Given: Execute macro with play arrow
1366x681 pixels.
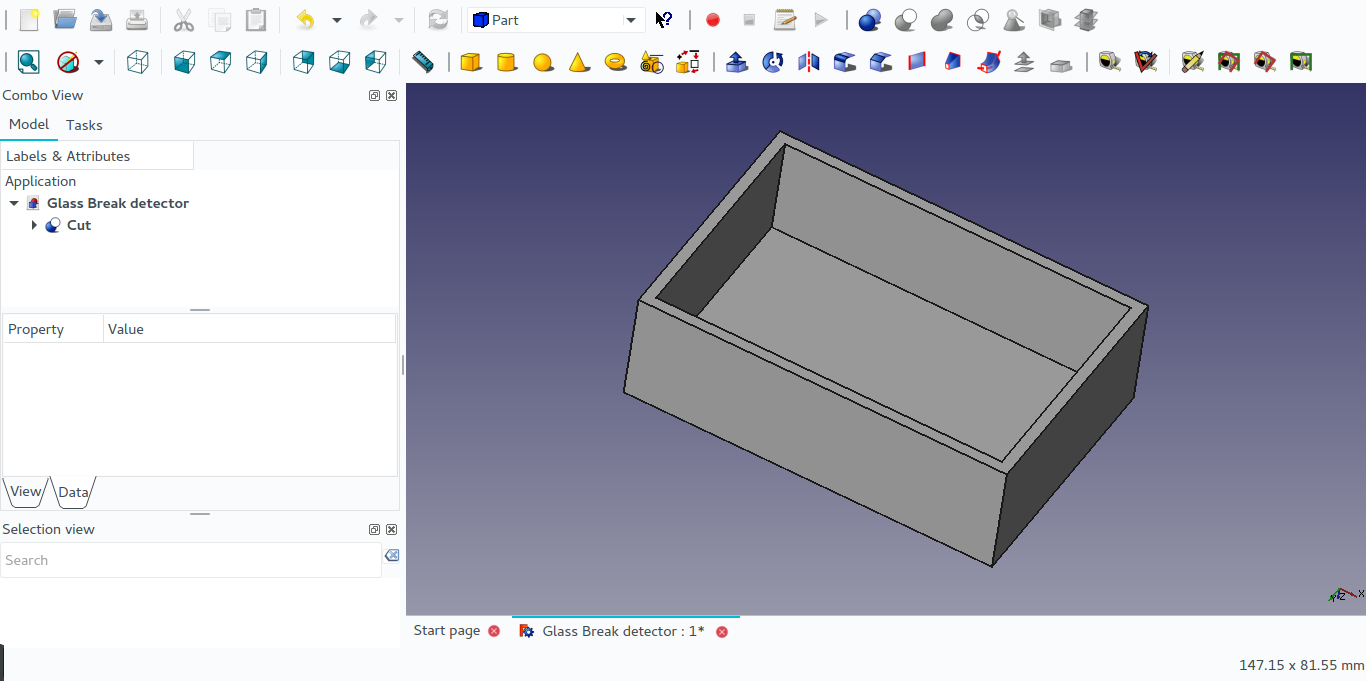Looking at the screenshot, I should pos(821,20).
